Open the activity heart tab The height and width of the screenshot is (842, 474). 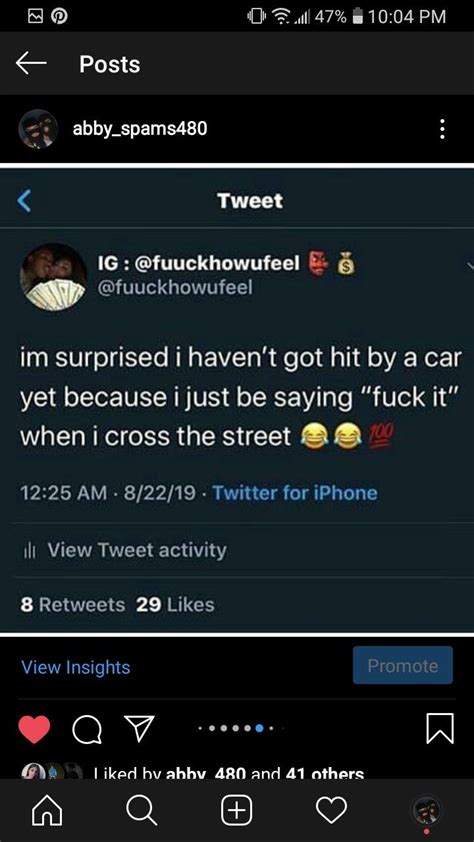tap(332, 810)
